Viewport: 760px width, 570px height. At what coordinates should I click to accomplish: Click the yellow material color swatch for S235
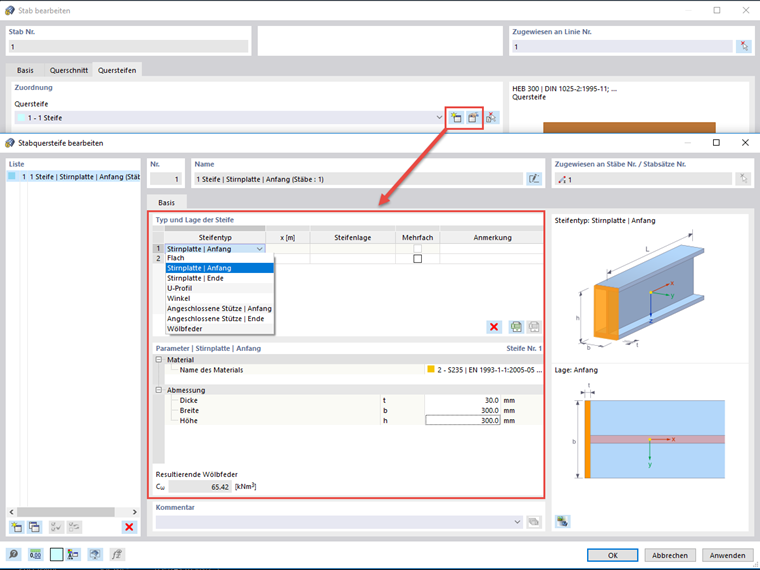(x=430, y=369)
